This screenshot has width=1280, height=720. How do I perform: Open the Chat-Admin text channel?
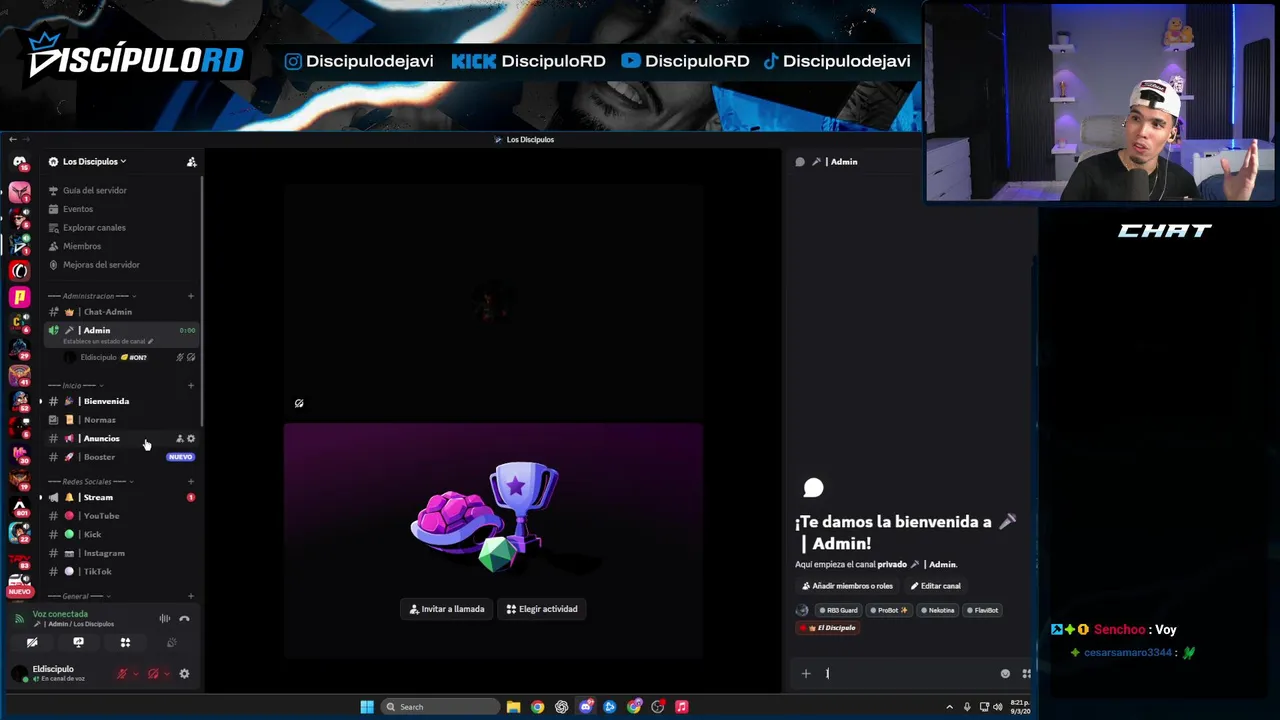(x=107, y=312)
